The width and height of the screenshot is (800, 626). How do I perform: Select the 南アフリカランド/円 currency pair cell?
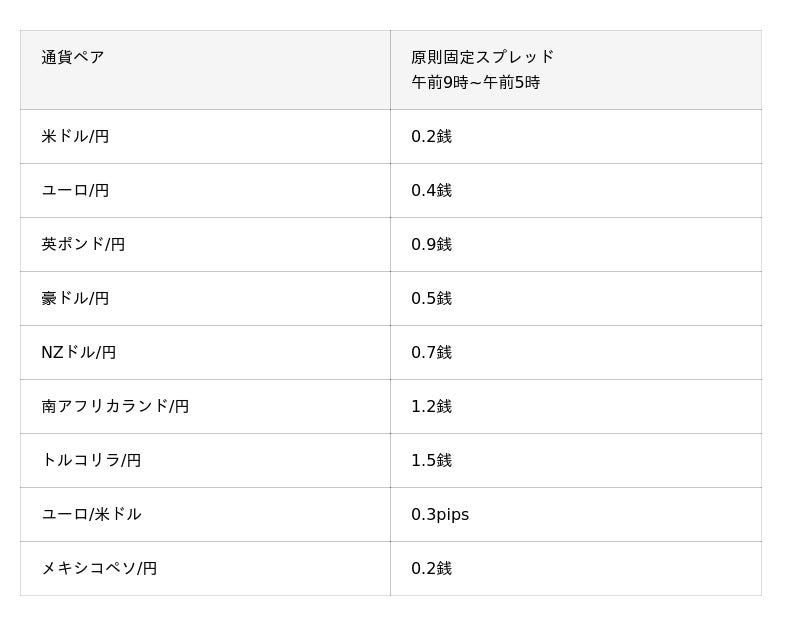pyautogui.click(x=115, y=407)
